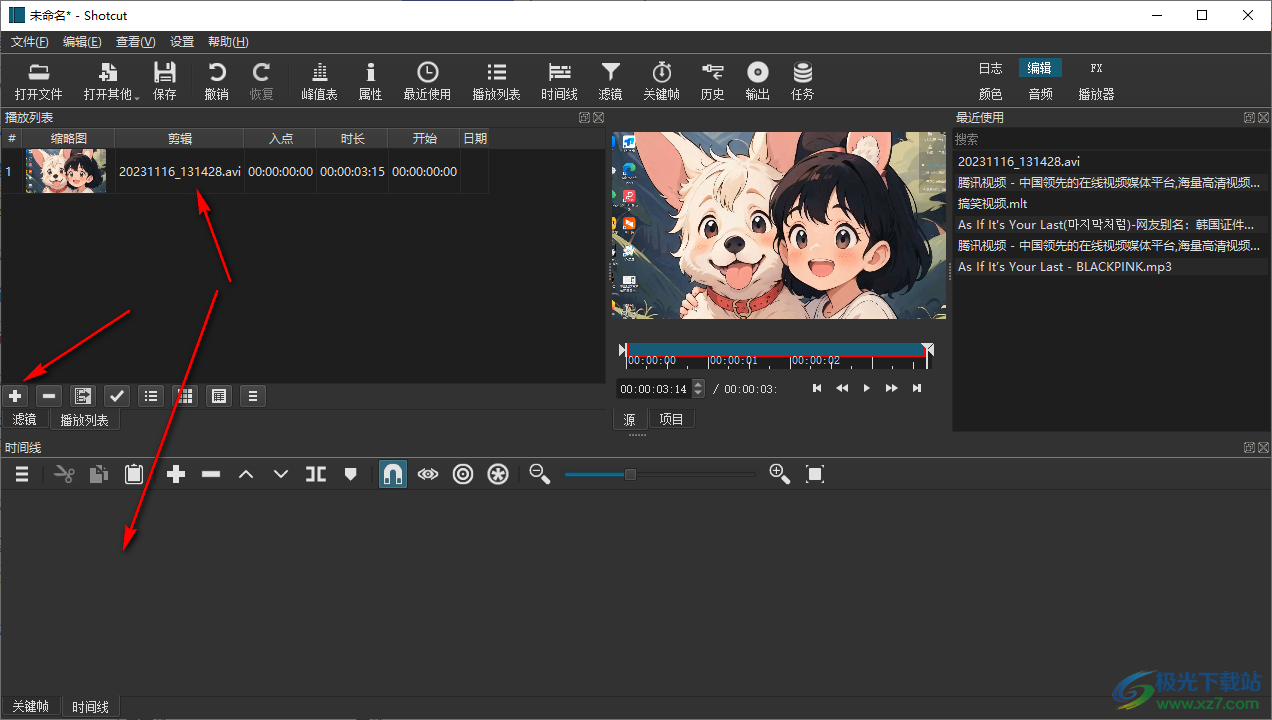Add source to playlist with plus button
1272x720 pixels.
(15, 396)
